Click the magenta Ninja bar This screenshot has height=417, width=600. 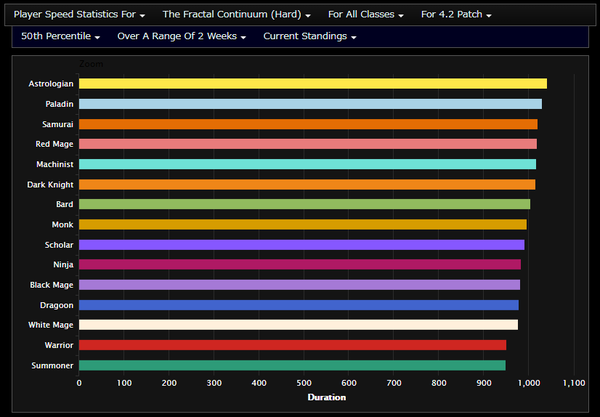[x=300, y=265]
